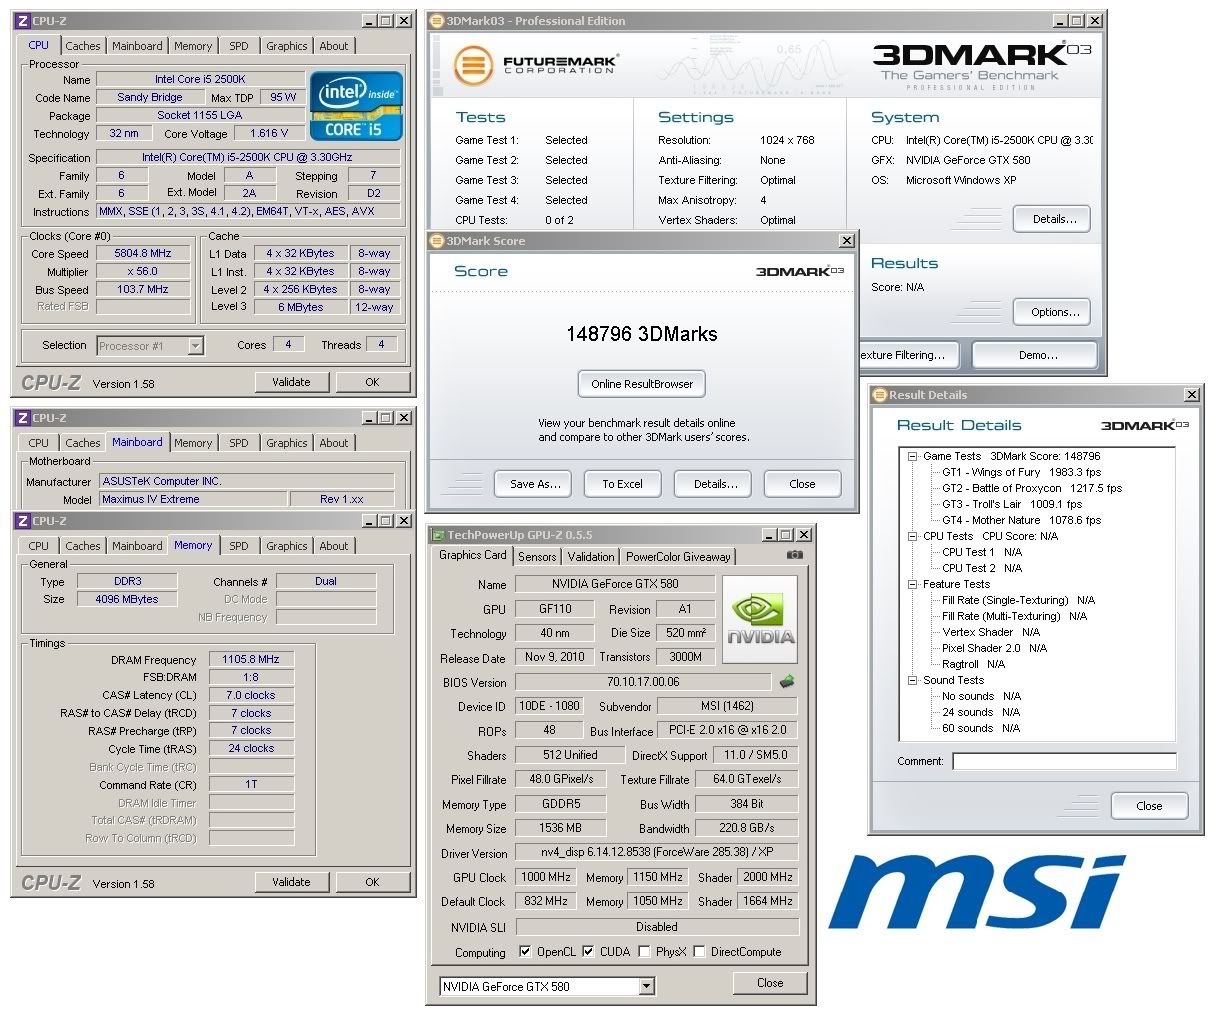
Task: Click the 3DMark Score dialog title icon
Action: click(437, 241)
